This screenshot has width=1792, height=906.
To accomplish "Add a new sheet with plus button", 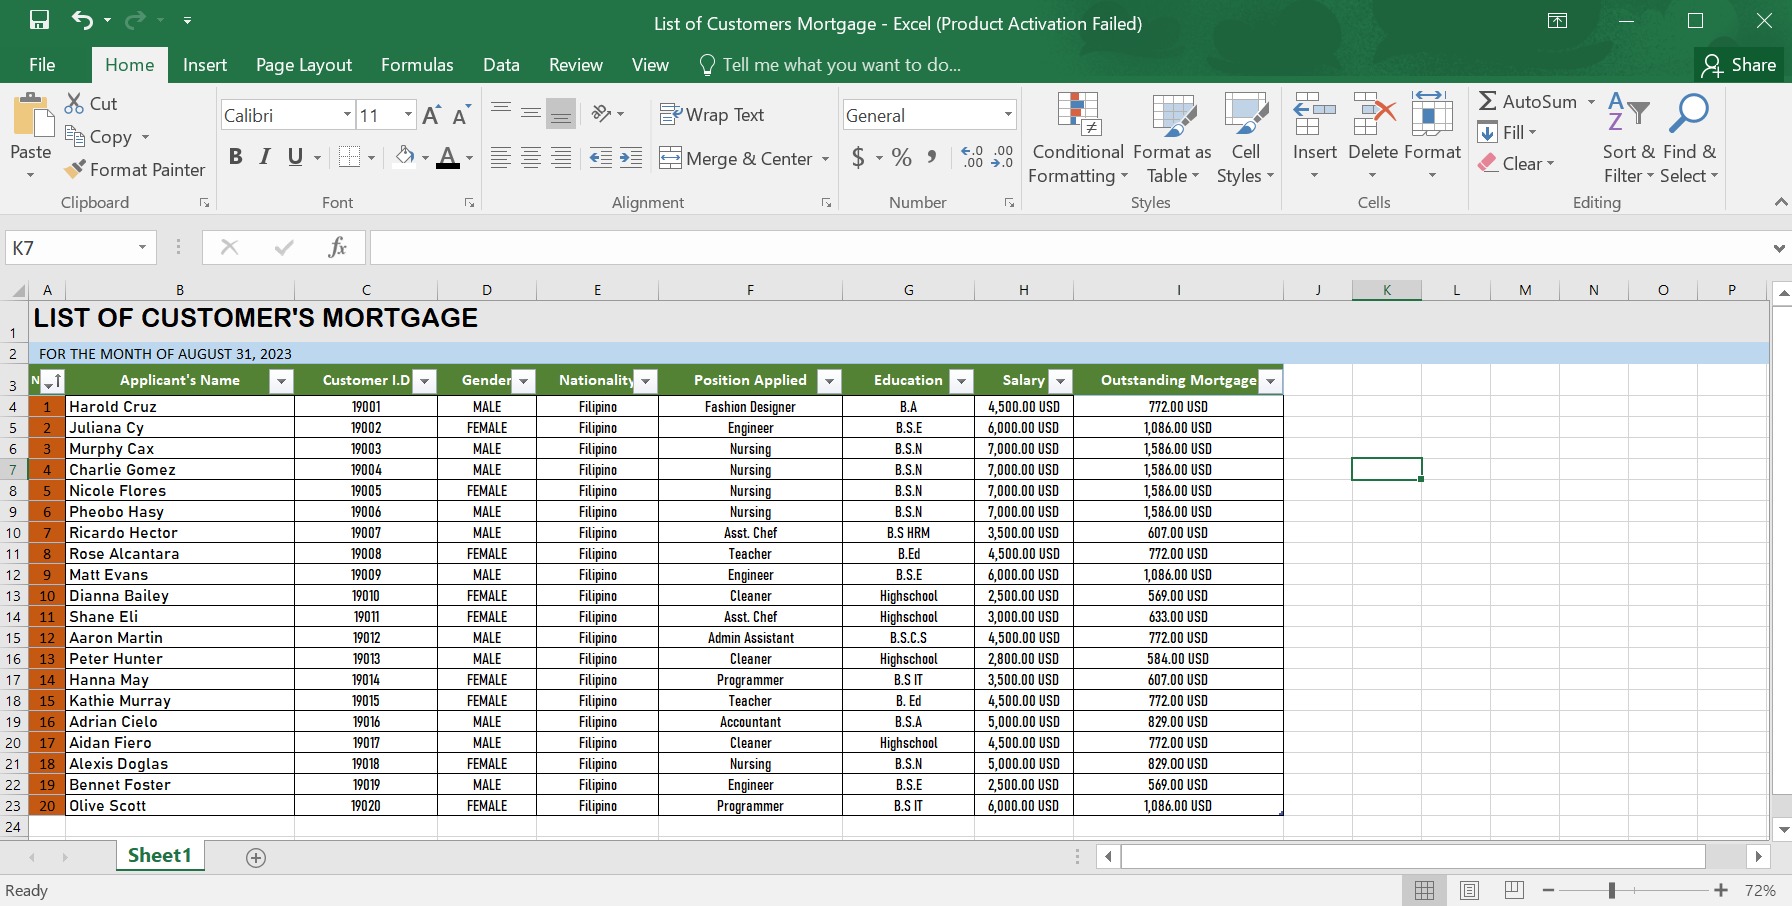I will pos(256,858).
